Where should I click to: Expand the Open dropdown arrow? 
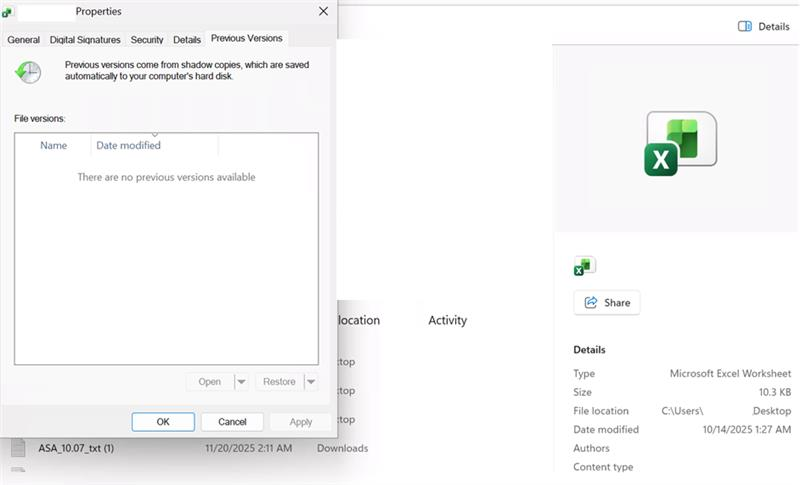pyautogui.click(x=241, y=381)
